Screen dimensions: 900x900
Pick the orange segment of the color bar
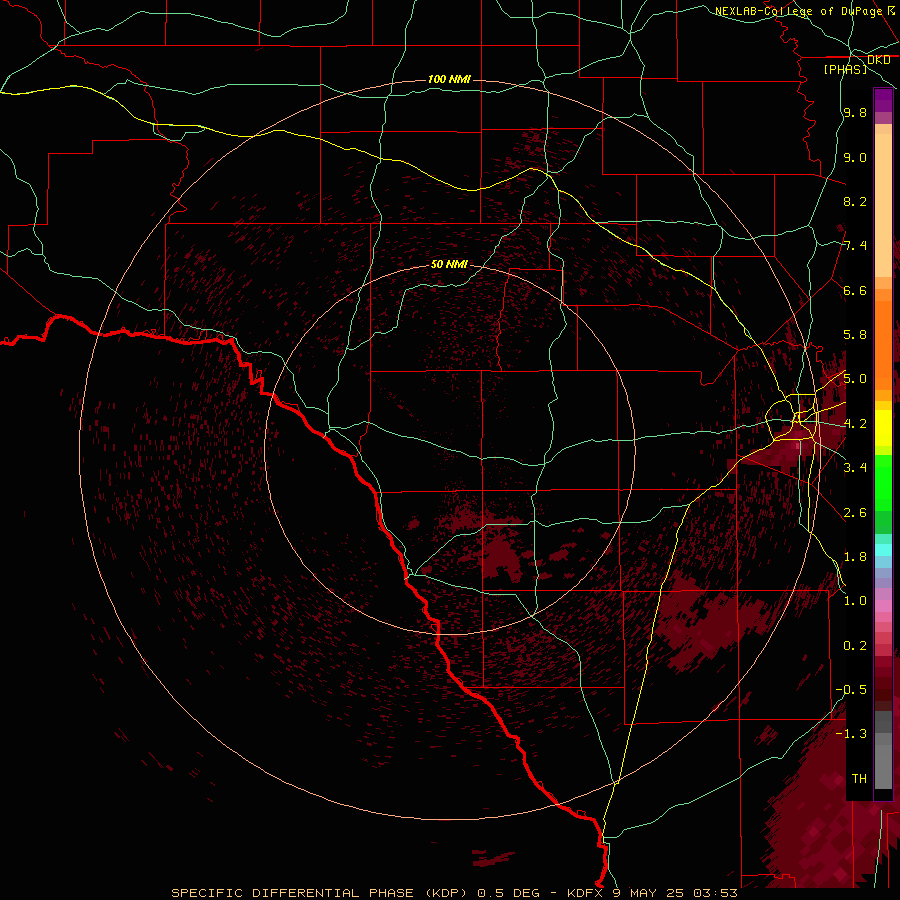pos(883,346)
